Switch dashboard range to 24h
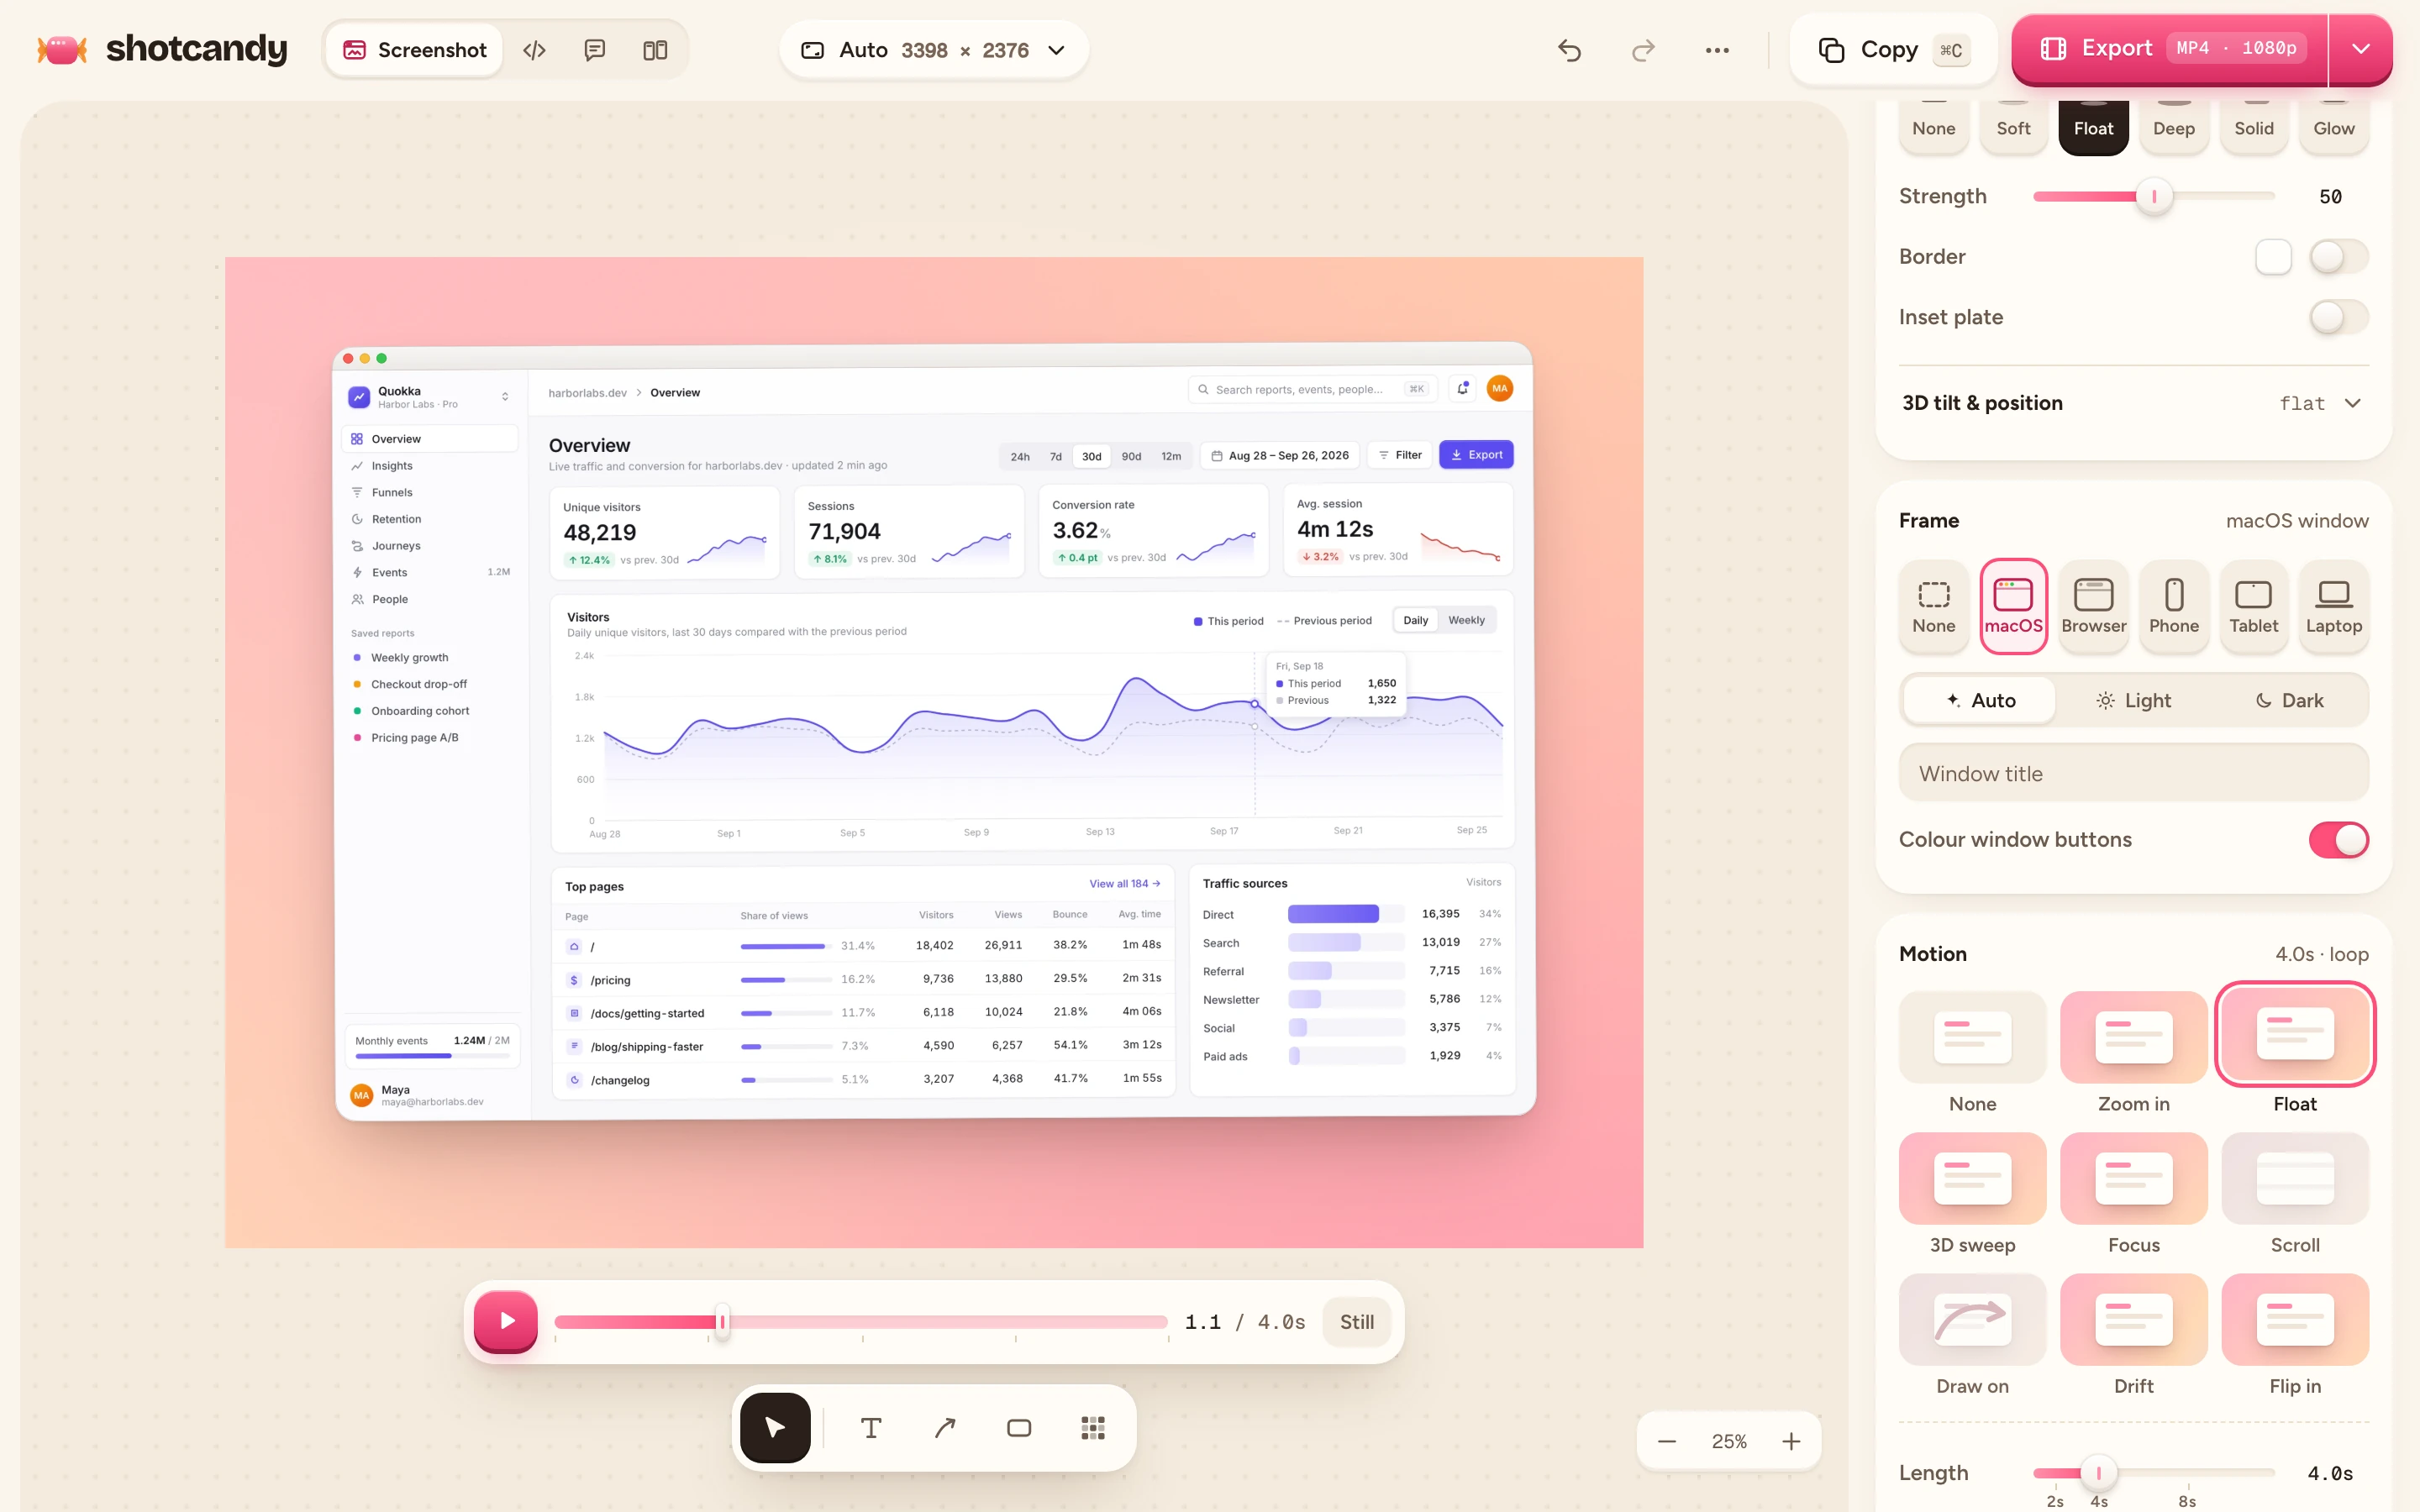Image resolution: width=2420 pixels, height=1512 pixels. (x=1020, y=456)
